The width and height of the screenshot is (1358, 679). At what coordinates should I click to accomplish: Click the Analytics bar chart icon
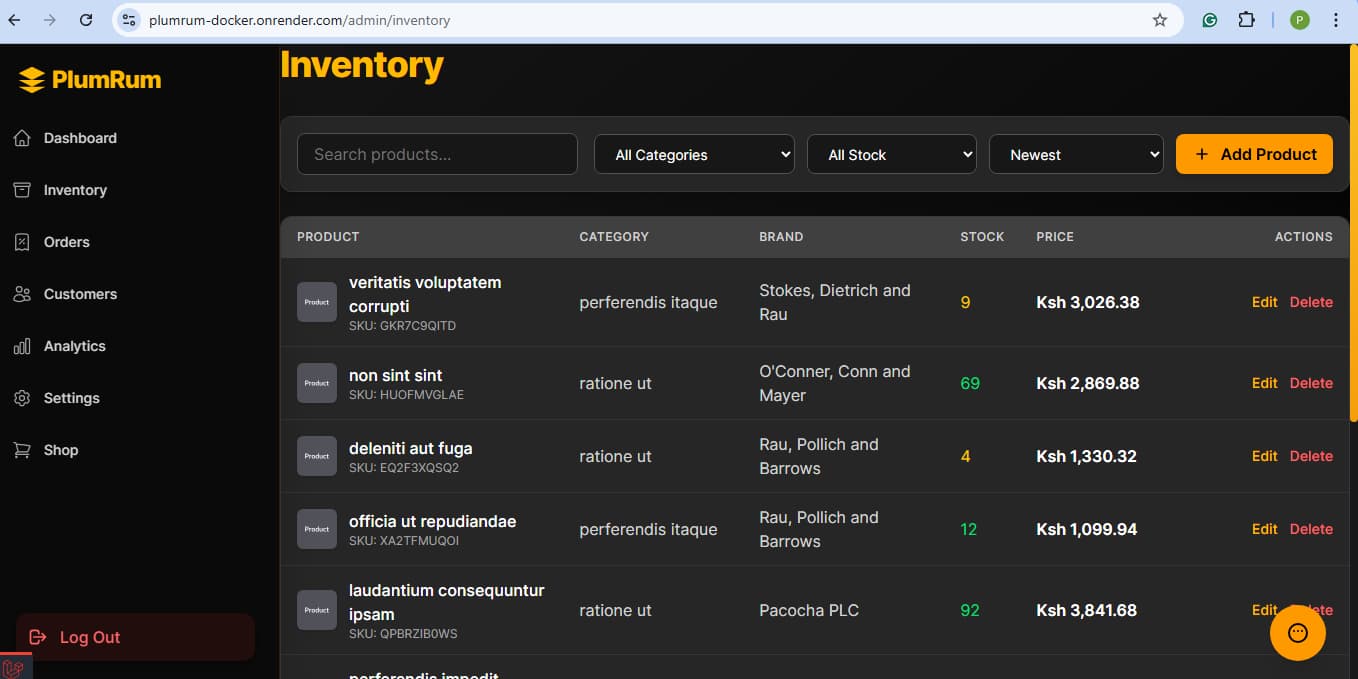pos(22,346)
